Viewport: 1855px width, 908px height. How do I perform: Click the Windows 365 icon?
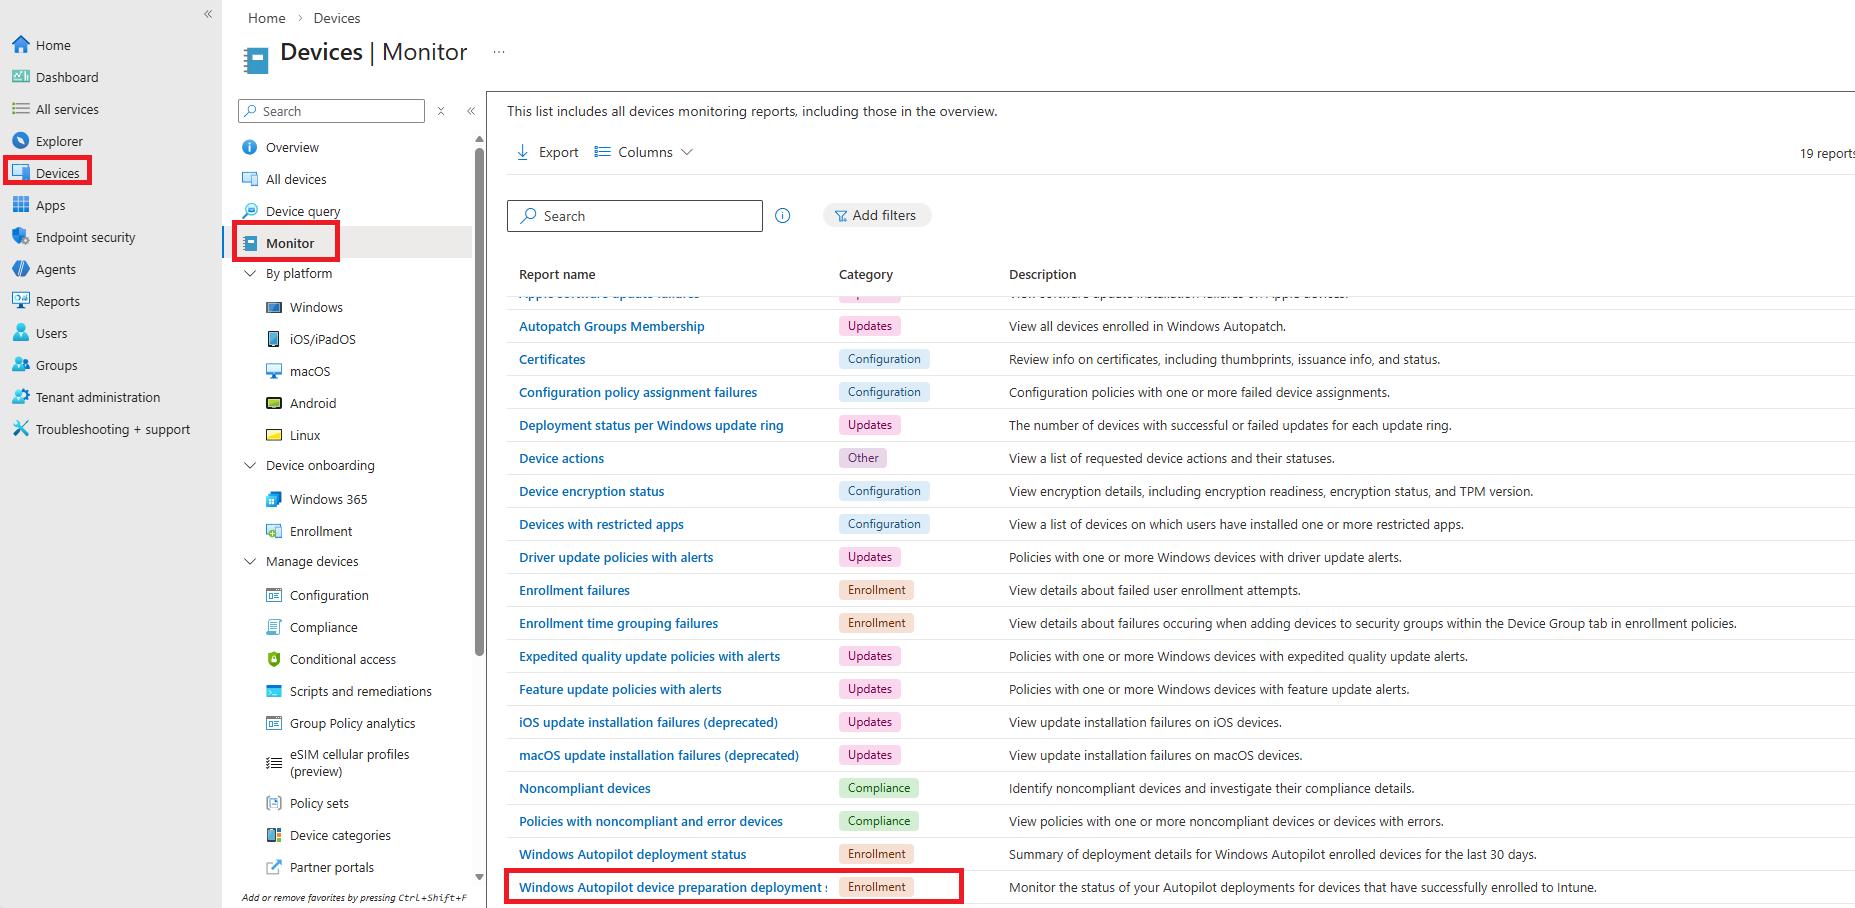tap(274, 499)
